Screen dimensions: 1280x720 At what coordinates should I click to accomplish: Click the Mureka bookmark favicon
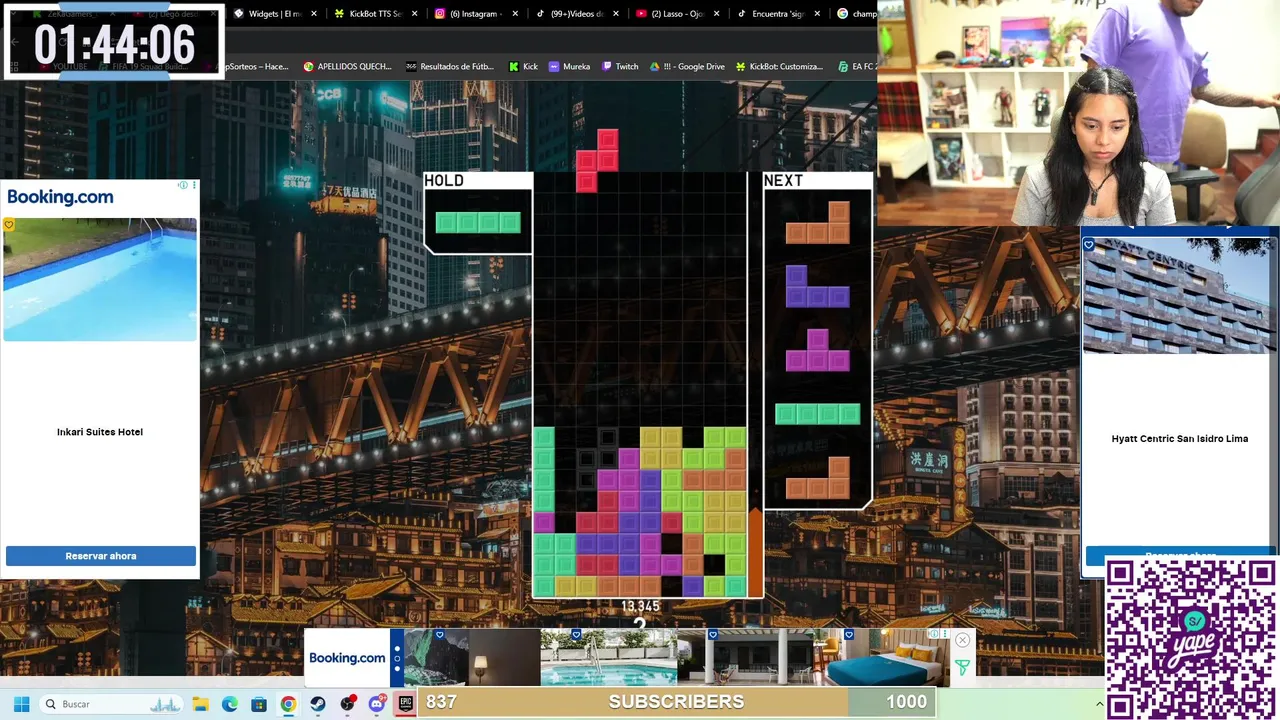click(554, 67)
